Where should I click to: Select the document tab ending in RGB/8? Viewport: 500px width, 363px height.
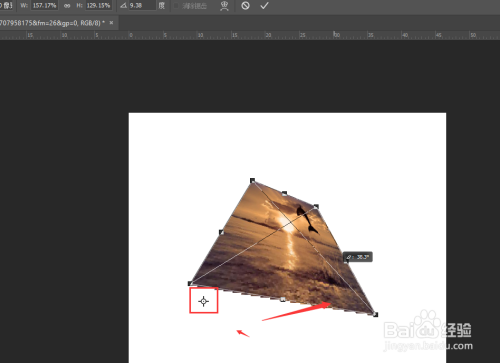click(53, 23)
